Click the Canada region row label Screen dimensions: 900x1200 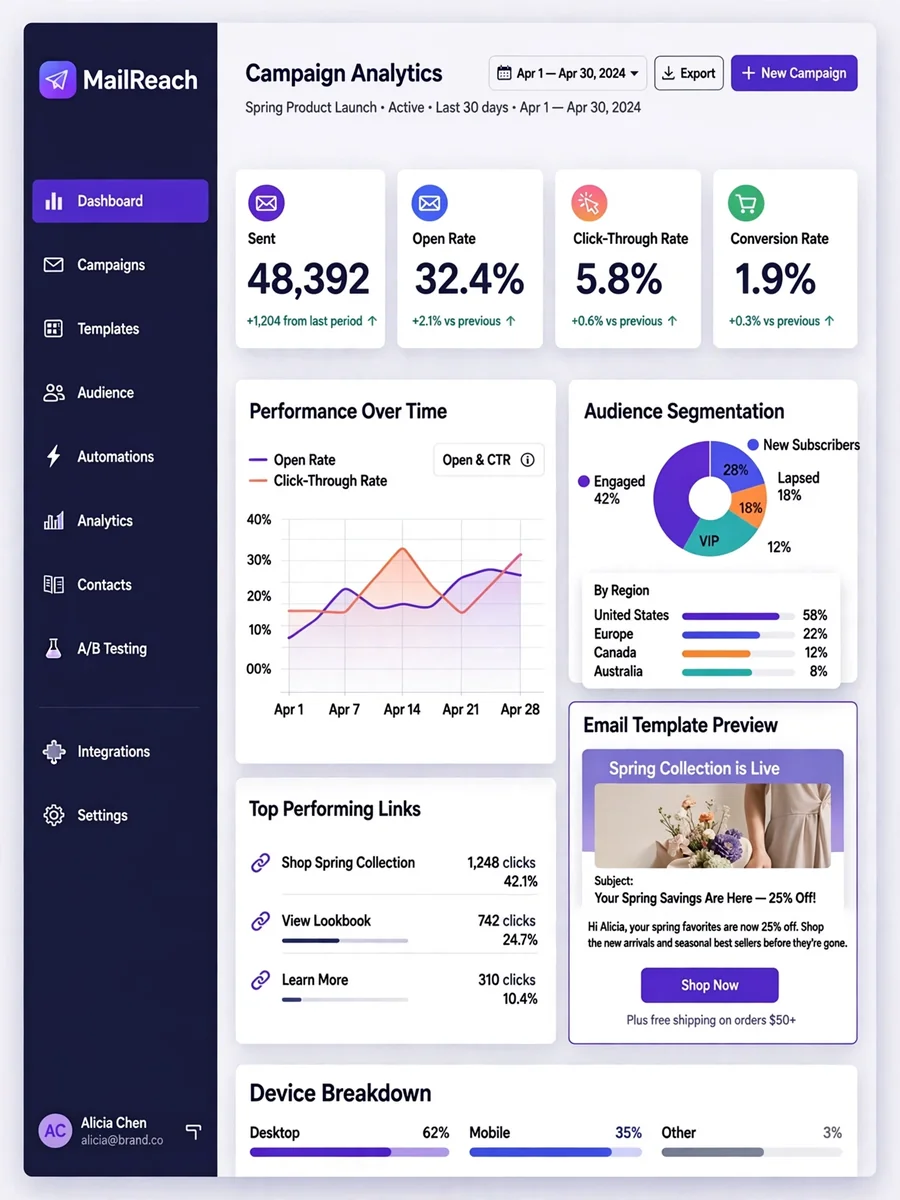click(615, 652)
